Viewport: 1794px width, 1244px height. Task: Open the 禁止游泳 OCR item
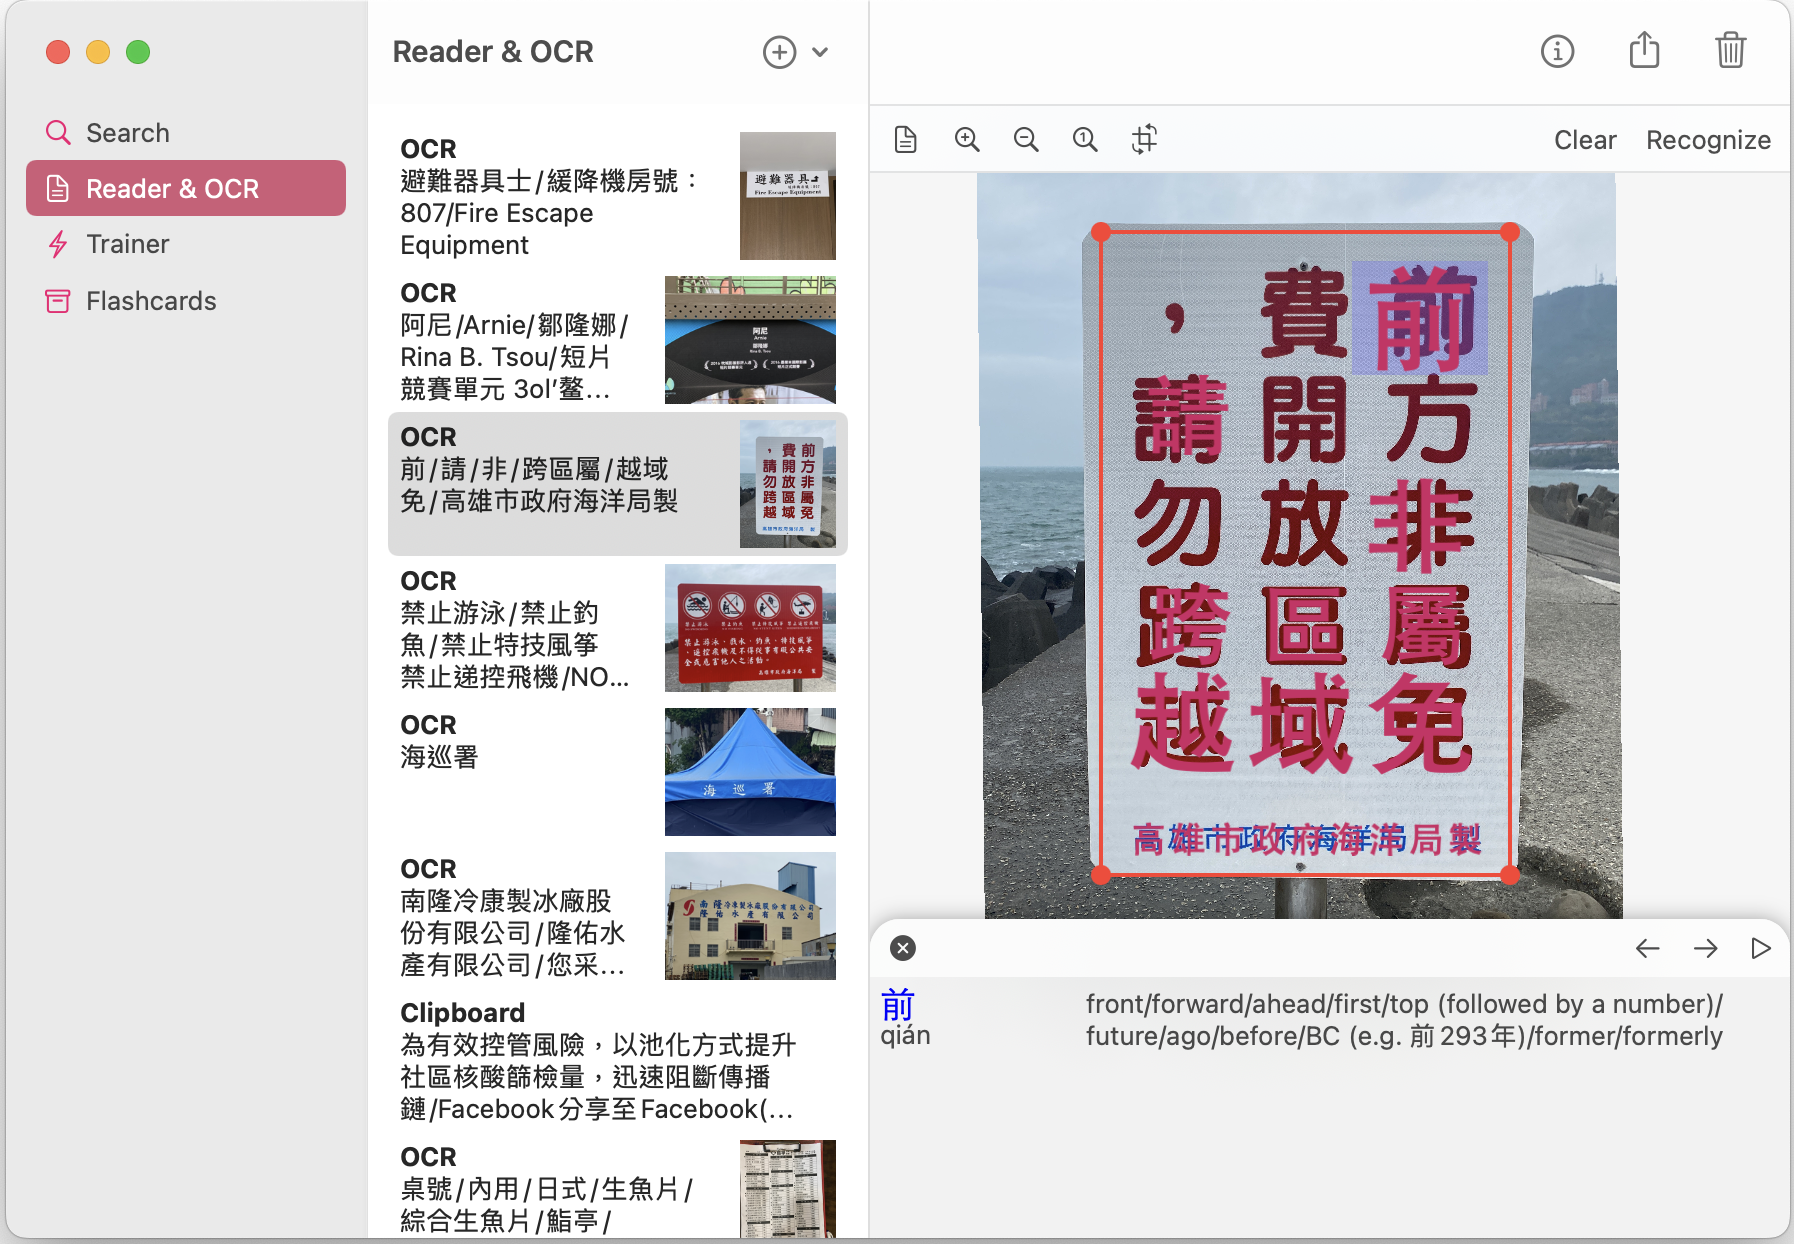tap(618, 628)
